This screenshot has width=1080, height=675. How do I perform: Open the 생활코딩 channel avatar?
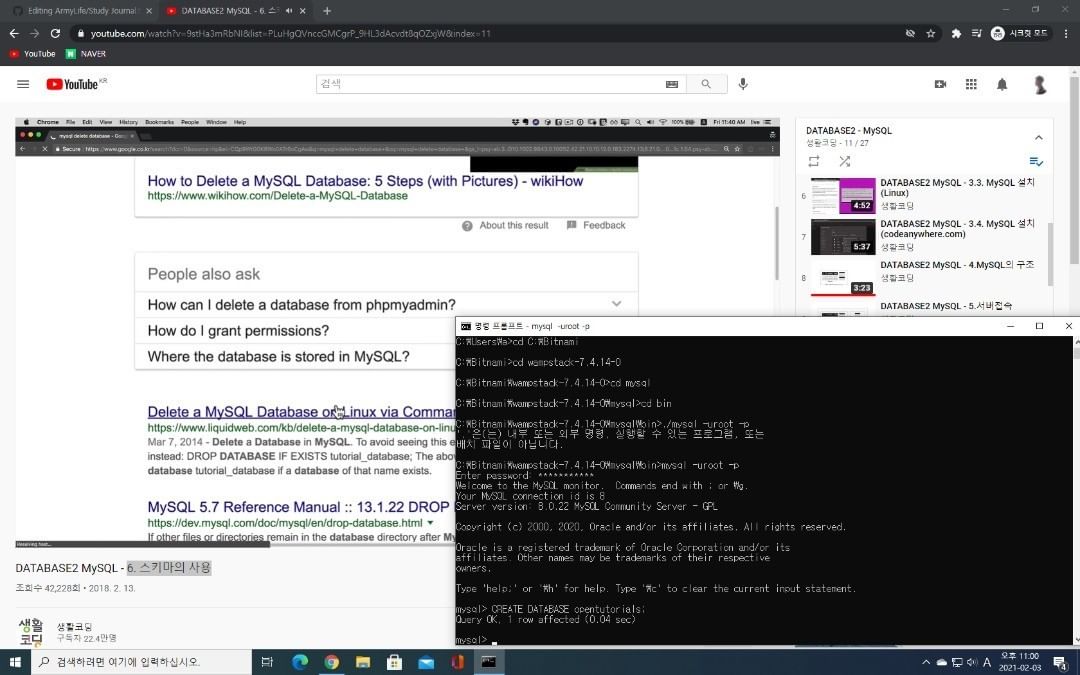click(31, 632)
